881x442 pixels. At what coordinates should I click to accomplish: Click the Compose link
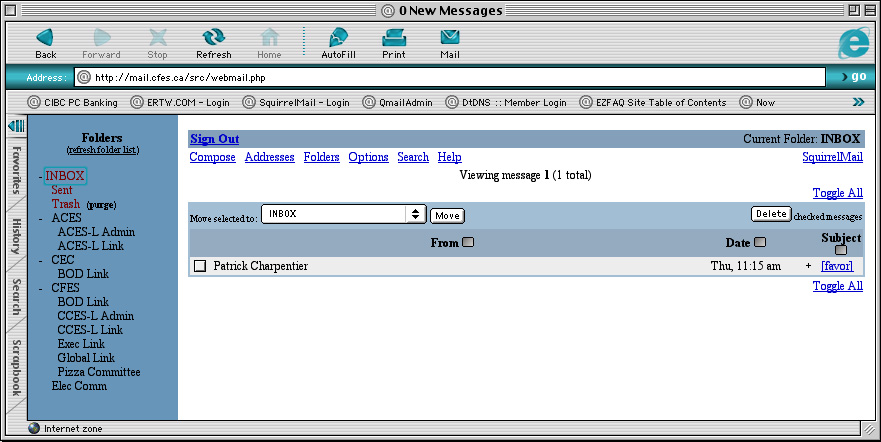pos(212,157)
